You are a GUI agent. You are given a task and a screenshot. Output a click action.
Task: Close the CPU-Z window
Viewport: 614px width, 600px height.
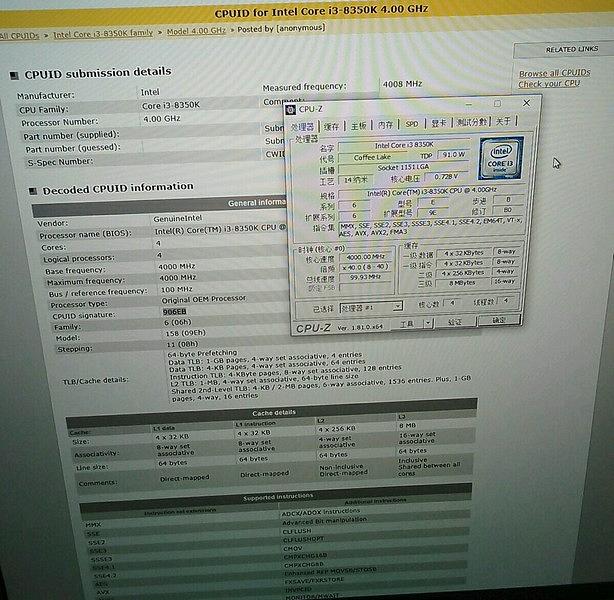(x=526, y=103)
